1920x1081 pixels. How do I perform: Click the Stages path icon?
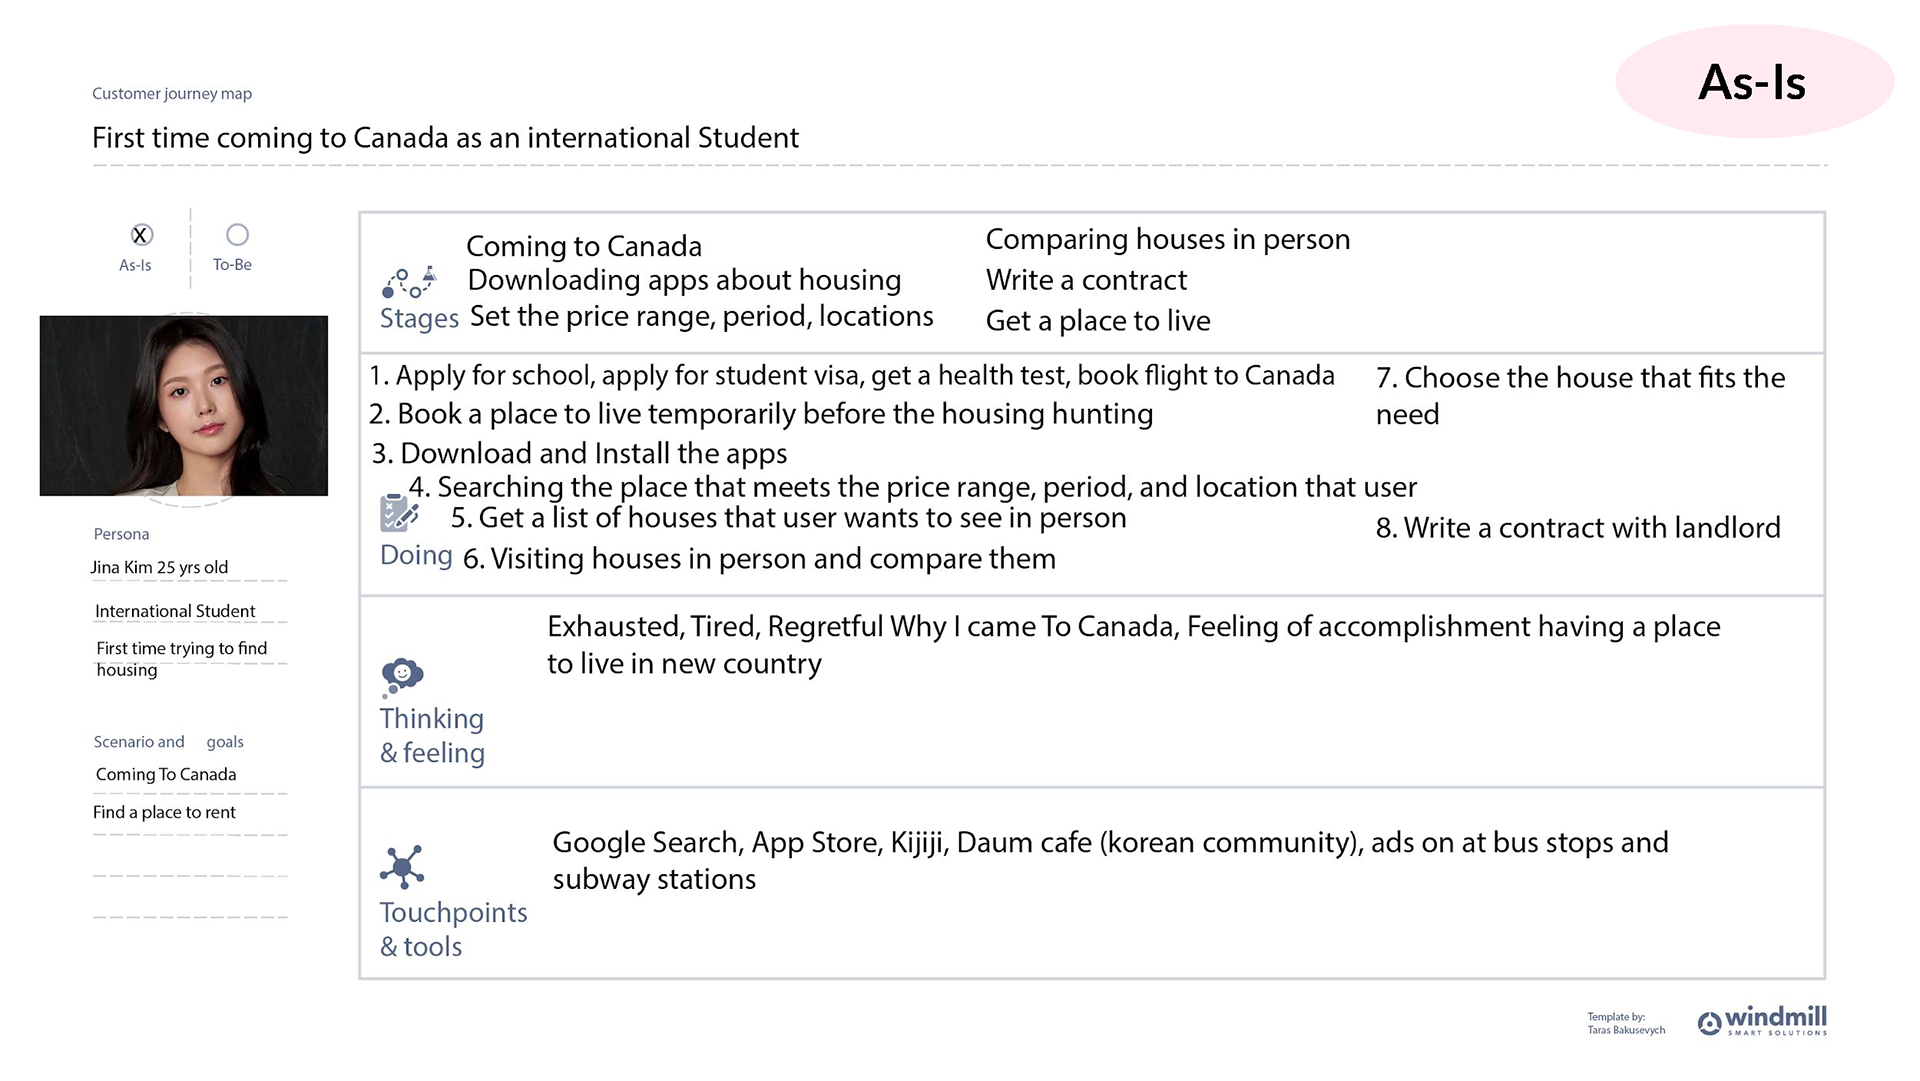coord(409,282)
